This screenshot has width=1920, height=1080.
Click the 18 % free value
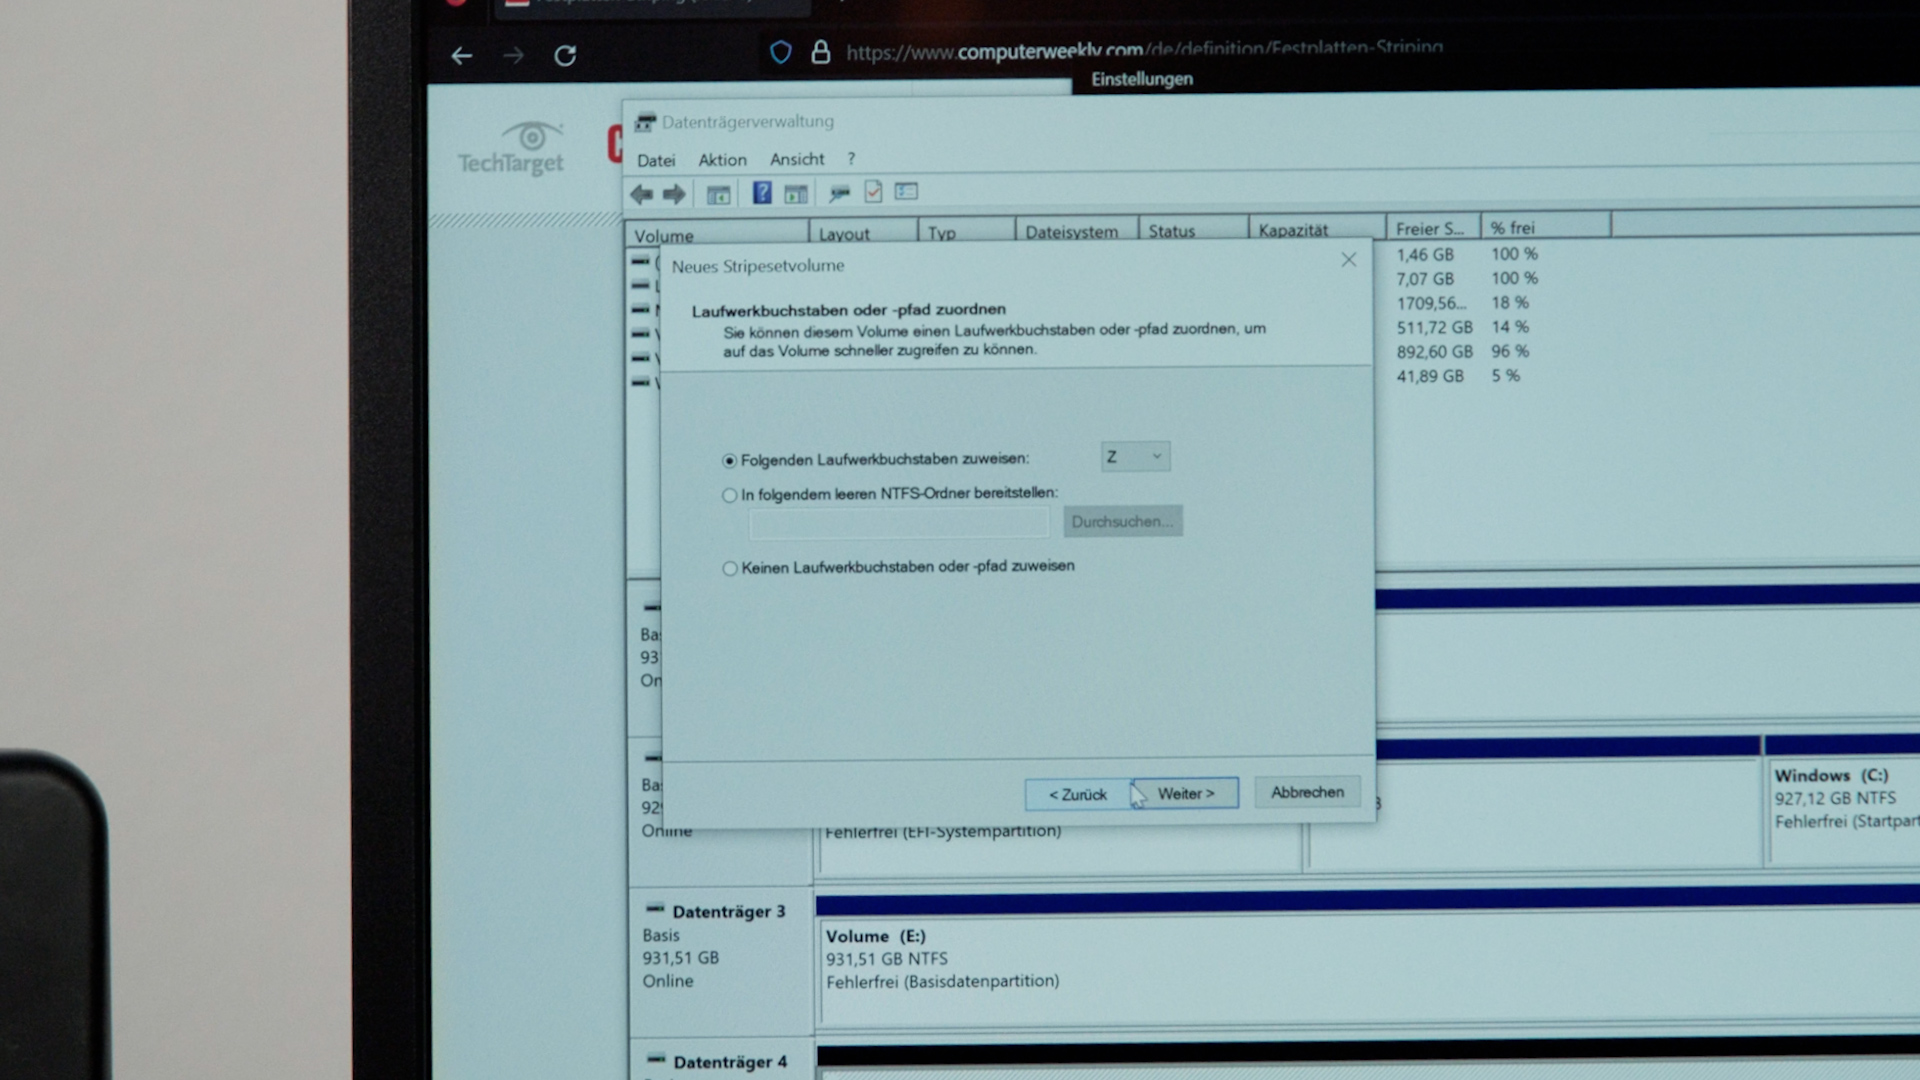1509,302
